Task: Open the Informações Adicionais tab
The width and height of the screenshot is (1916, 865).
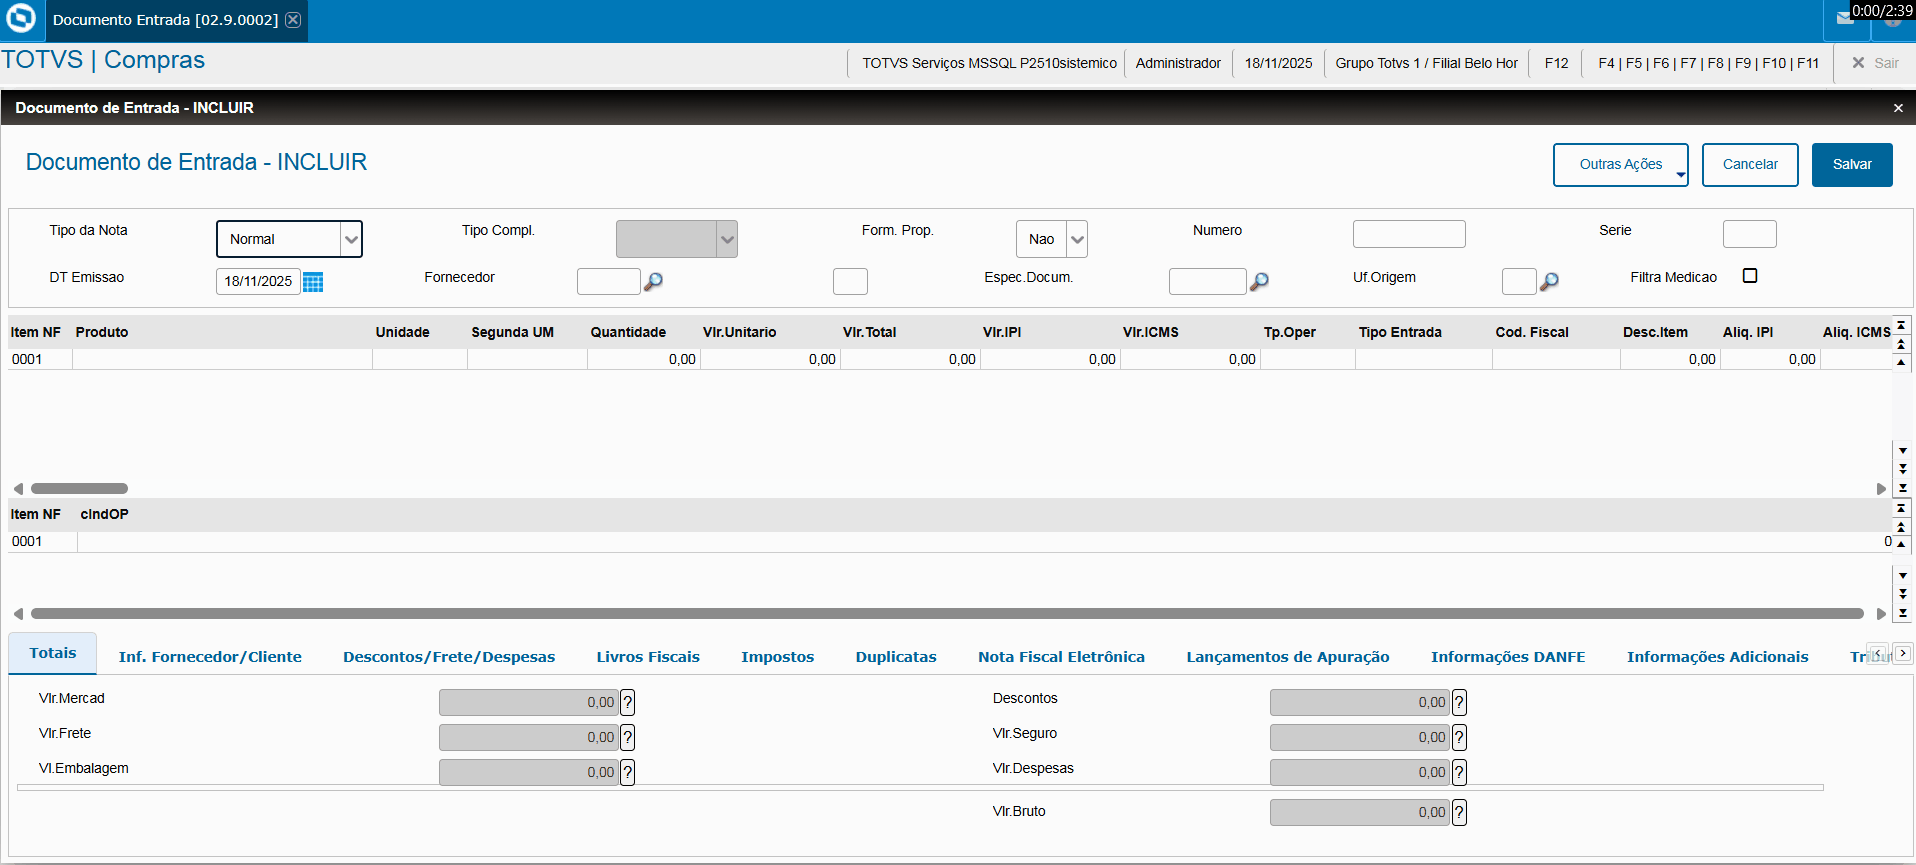Action: click(x=1718, y=657)
